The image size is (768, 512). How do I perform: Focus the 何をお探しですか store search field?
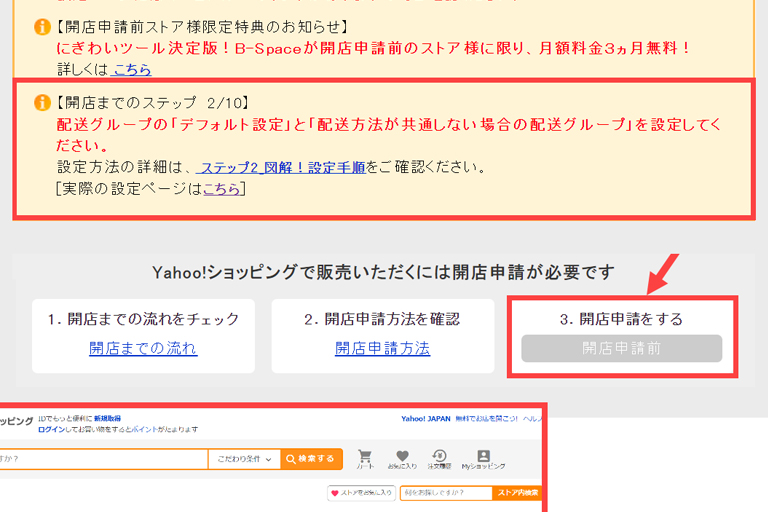(x=446, y=493)
